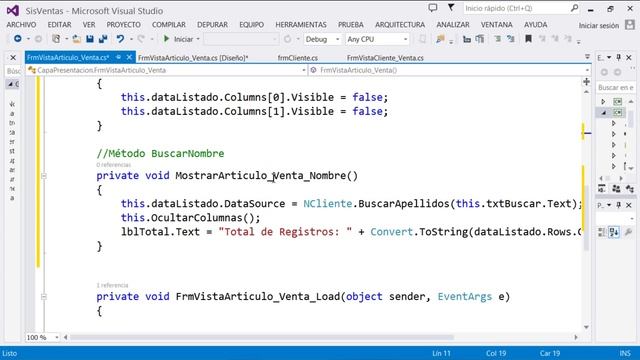
Task: Open the PROYECTO menu
Action: coord(124,25)
